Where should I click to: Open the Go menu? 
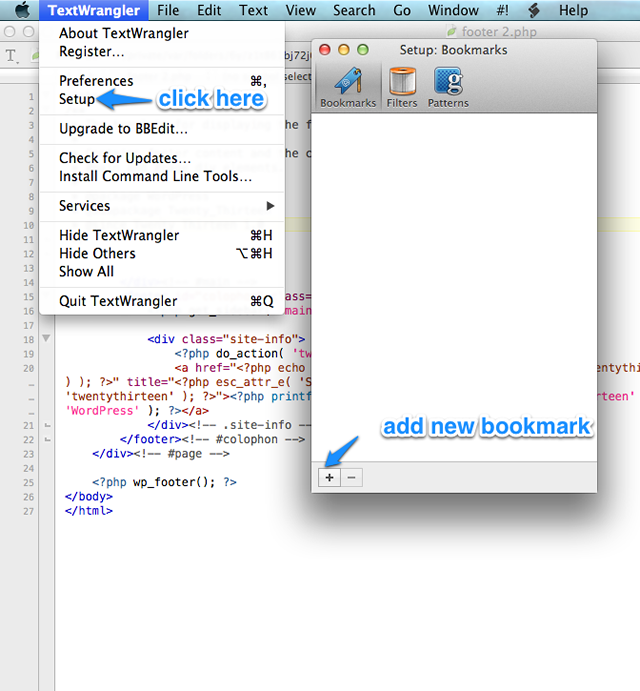(x=402, y=10)
